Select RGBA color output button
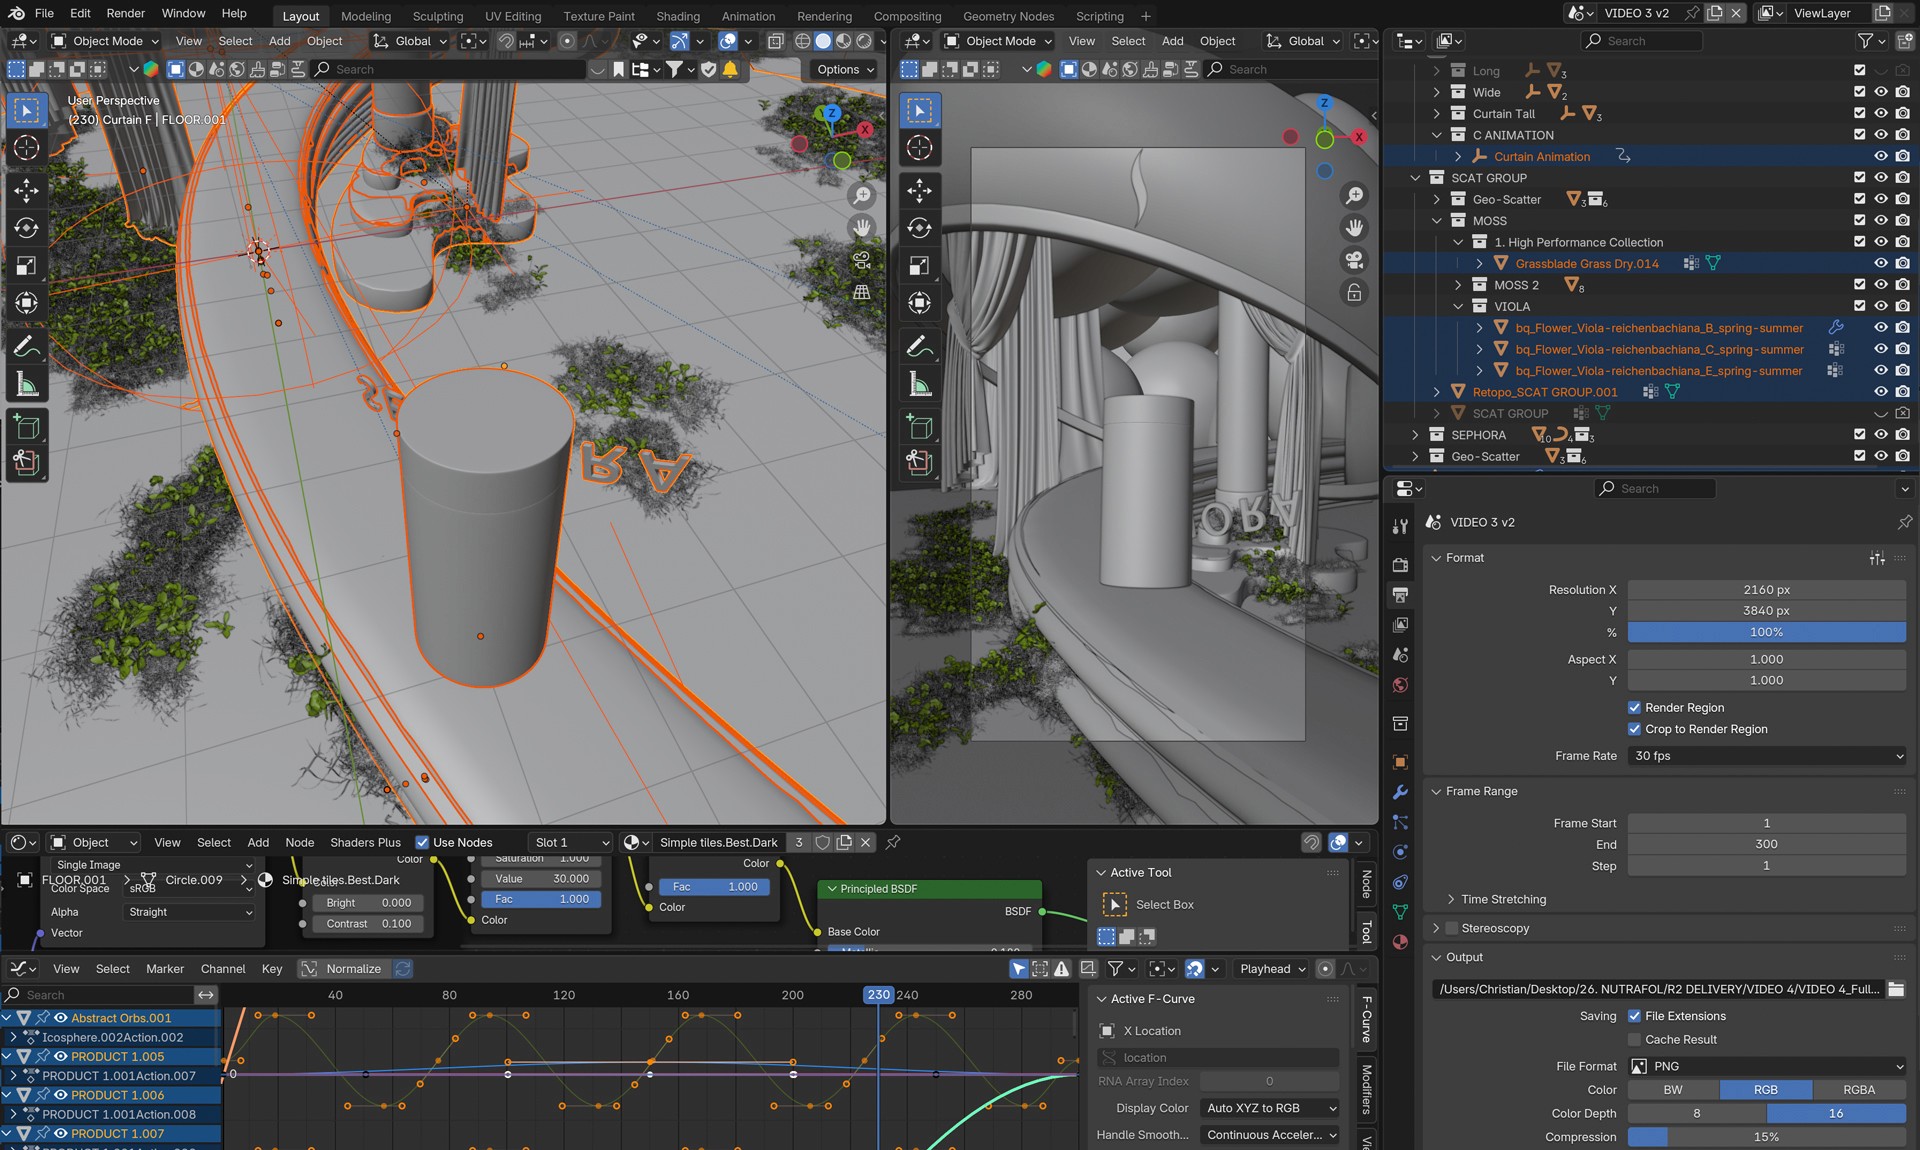This screenshot has height=1150, width=1920. 1858,1090
